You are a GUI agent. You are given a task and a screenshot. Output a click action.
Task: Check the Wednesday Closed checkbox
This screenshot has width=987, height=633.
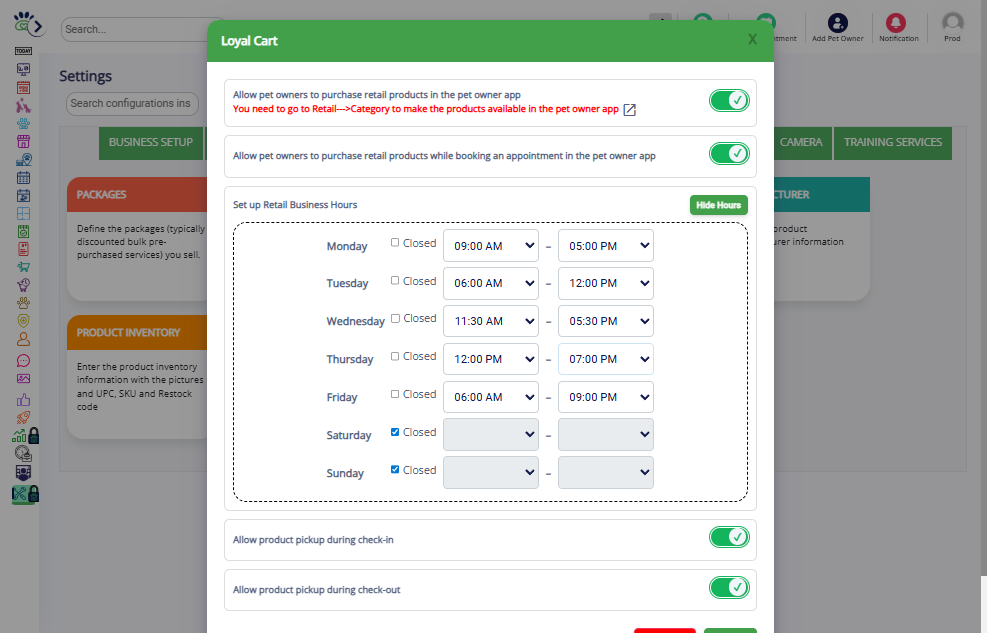(395, 318)
